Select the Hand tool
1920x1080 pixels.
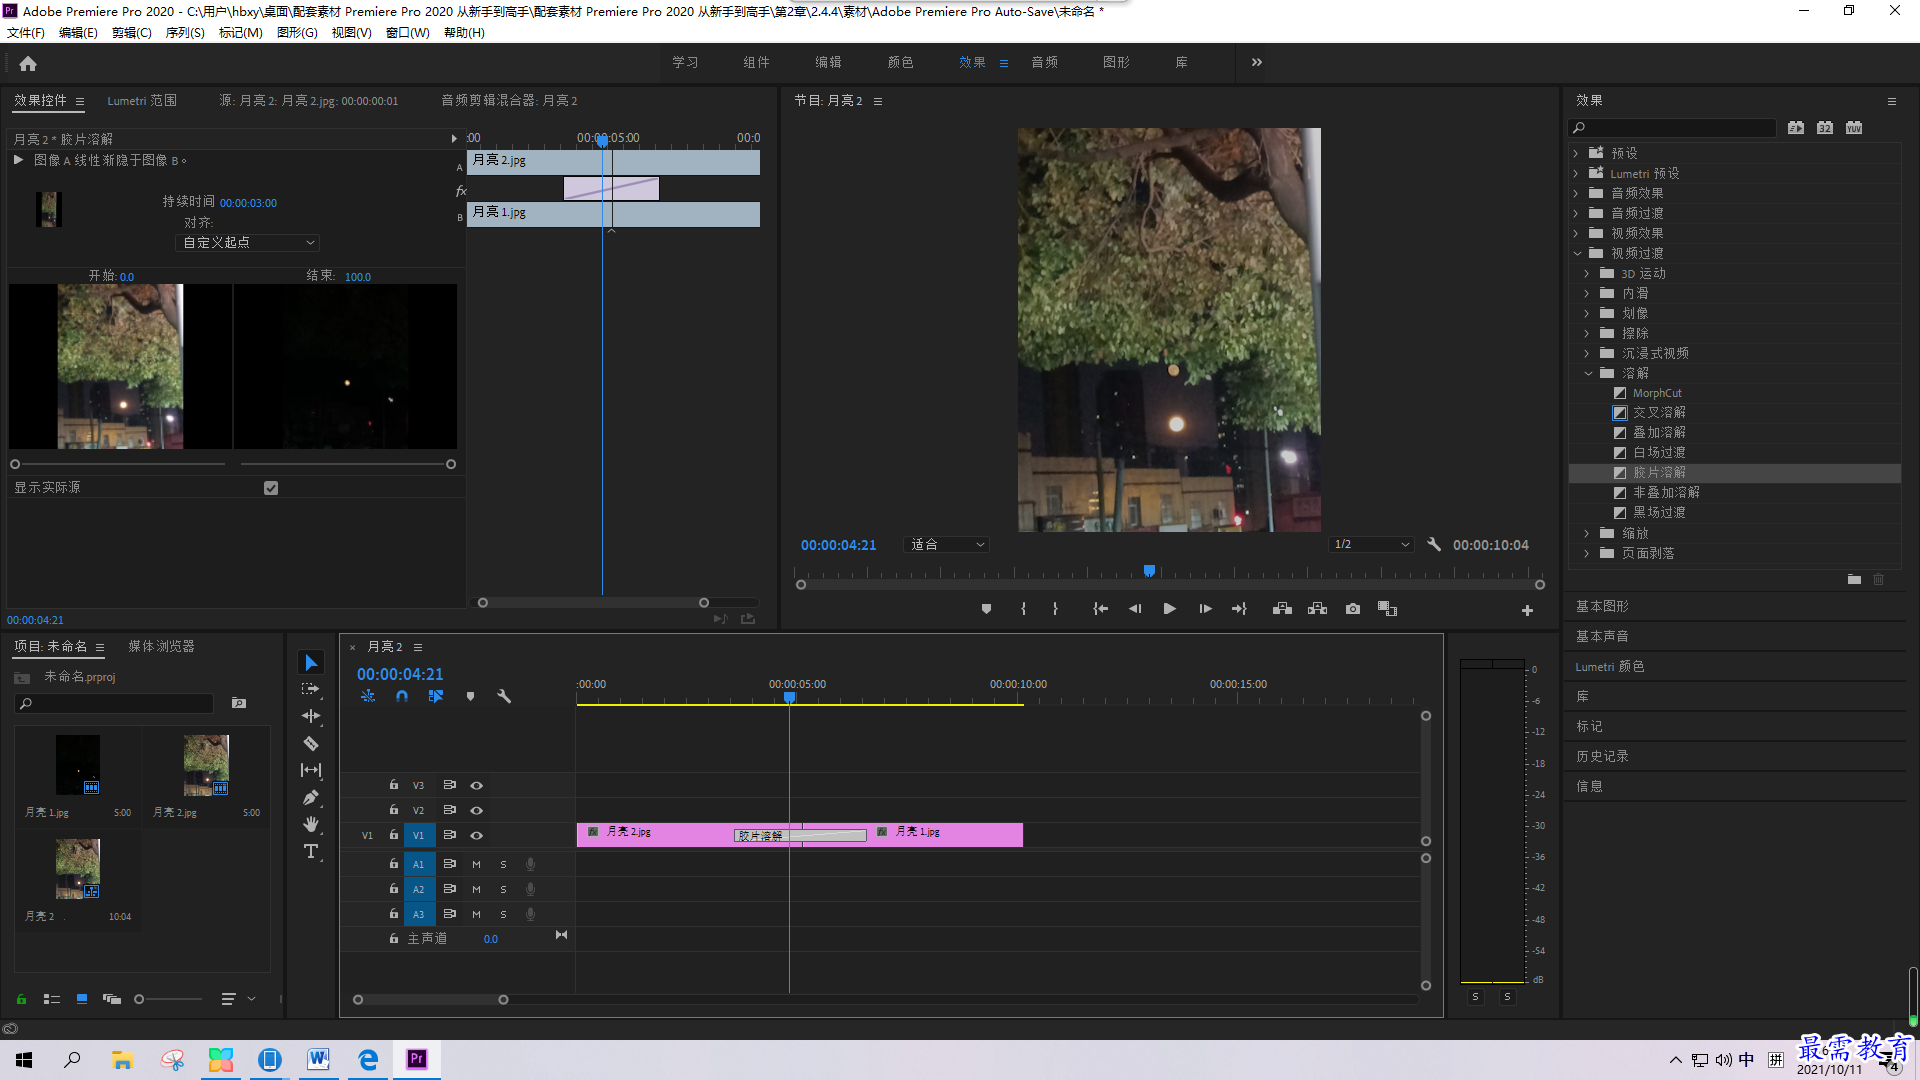311,824
